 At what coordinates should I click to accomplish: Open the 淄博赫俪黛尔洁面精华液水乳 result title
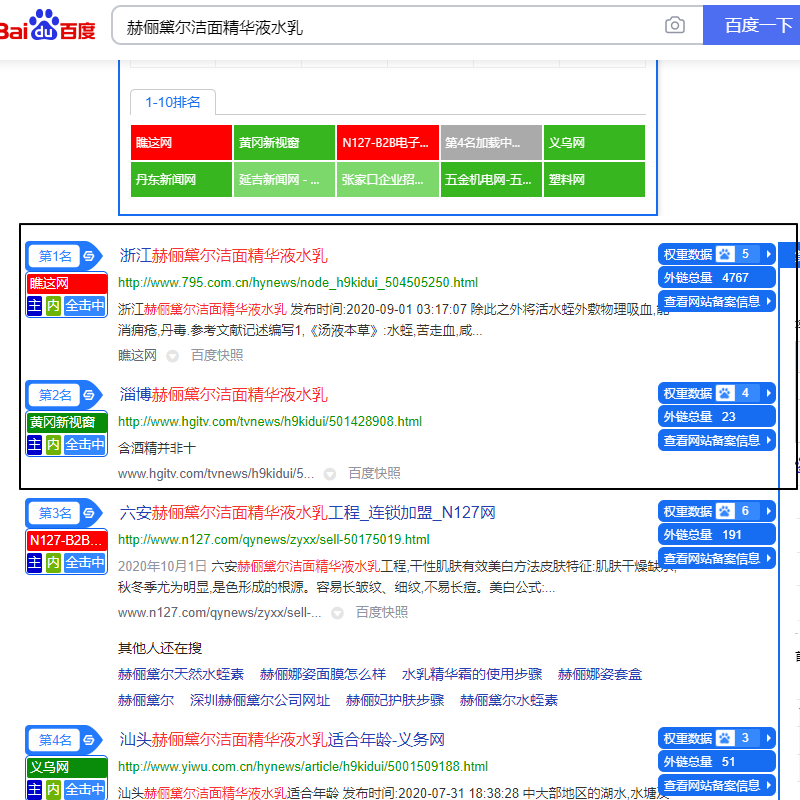pos(223,394)
